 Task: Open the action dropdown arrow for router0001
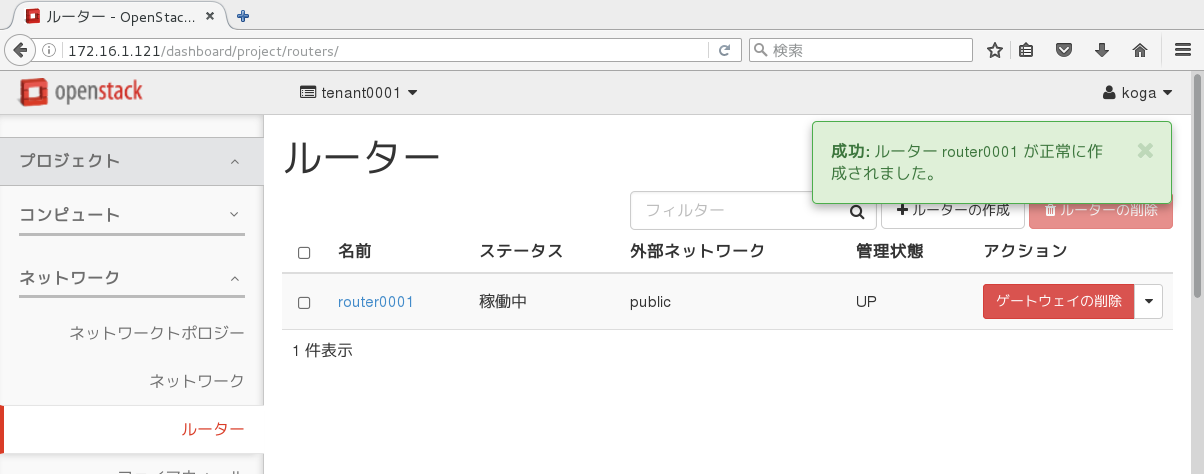pyautogui.click(x=1149, y=301)
